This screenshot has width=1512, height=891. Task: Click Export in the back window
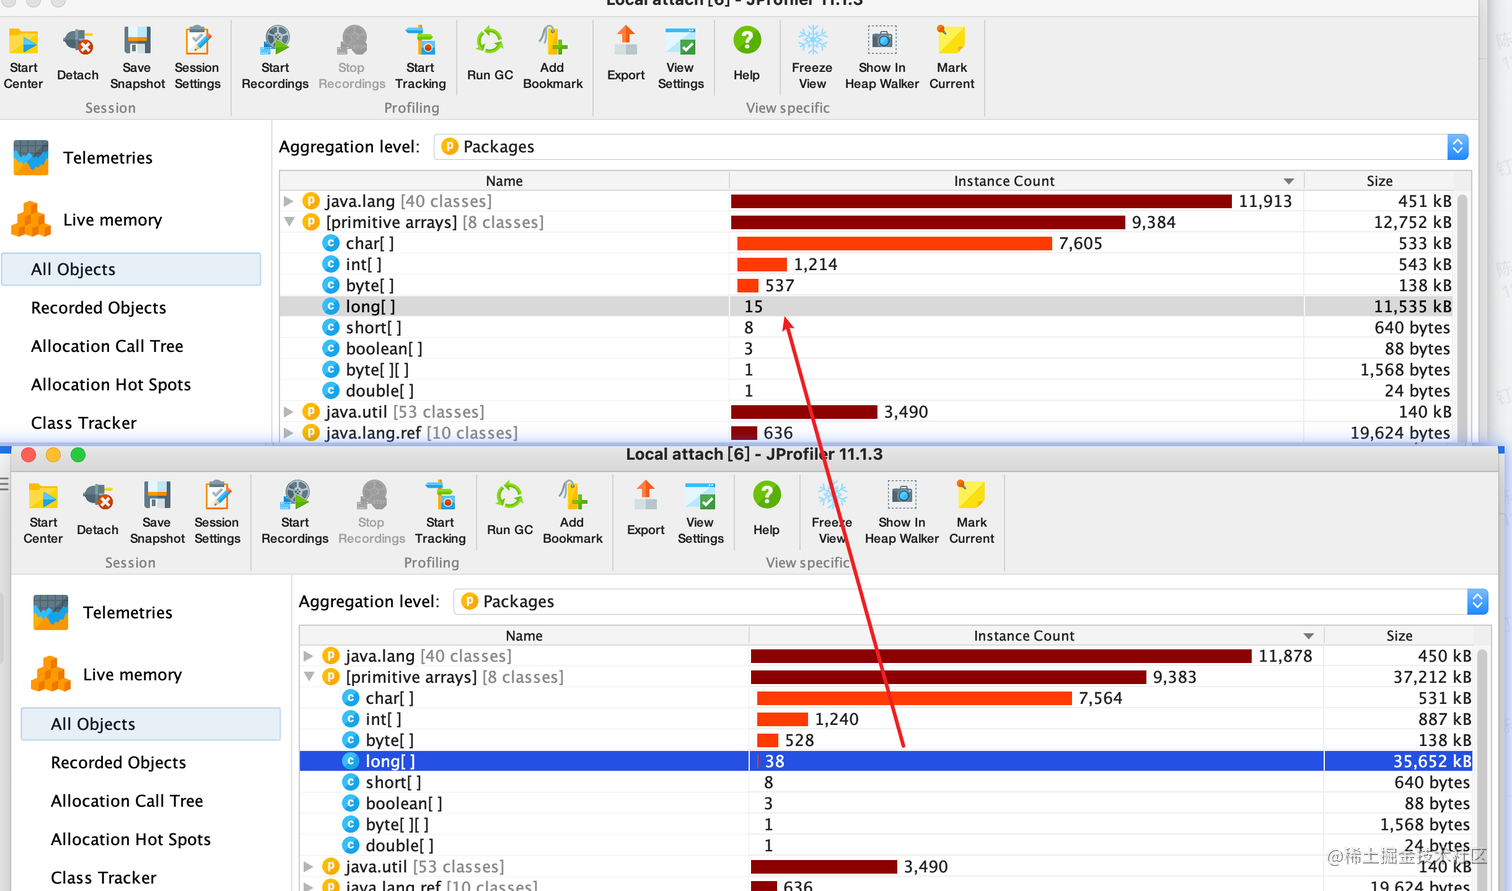pos(626,56)
